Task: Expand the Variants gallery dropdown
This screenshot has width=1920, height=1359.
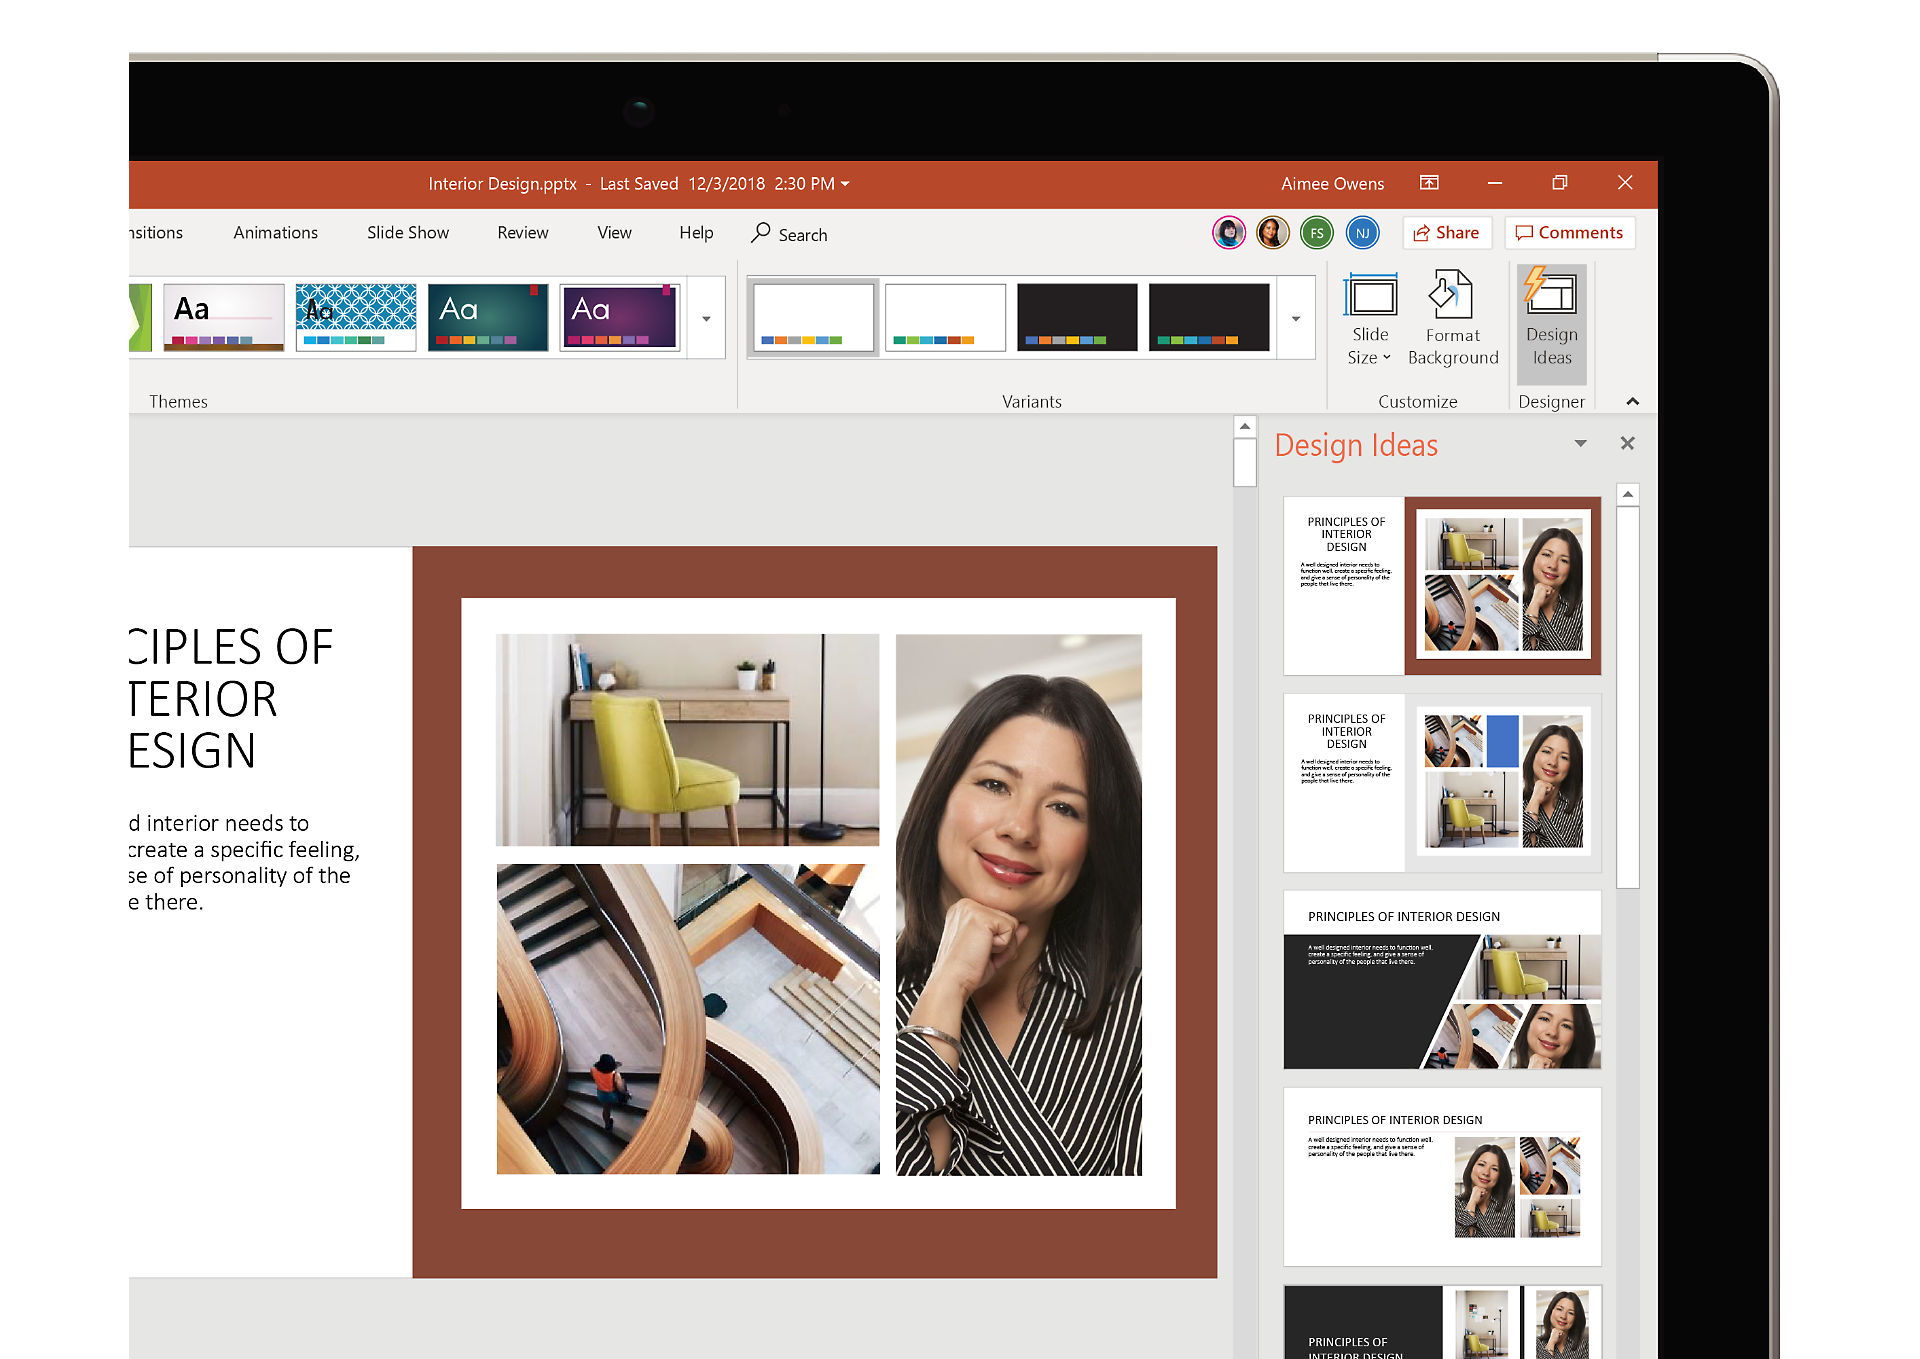Action: [1295, 319]
